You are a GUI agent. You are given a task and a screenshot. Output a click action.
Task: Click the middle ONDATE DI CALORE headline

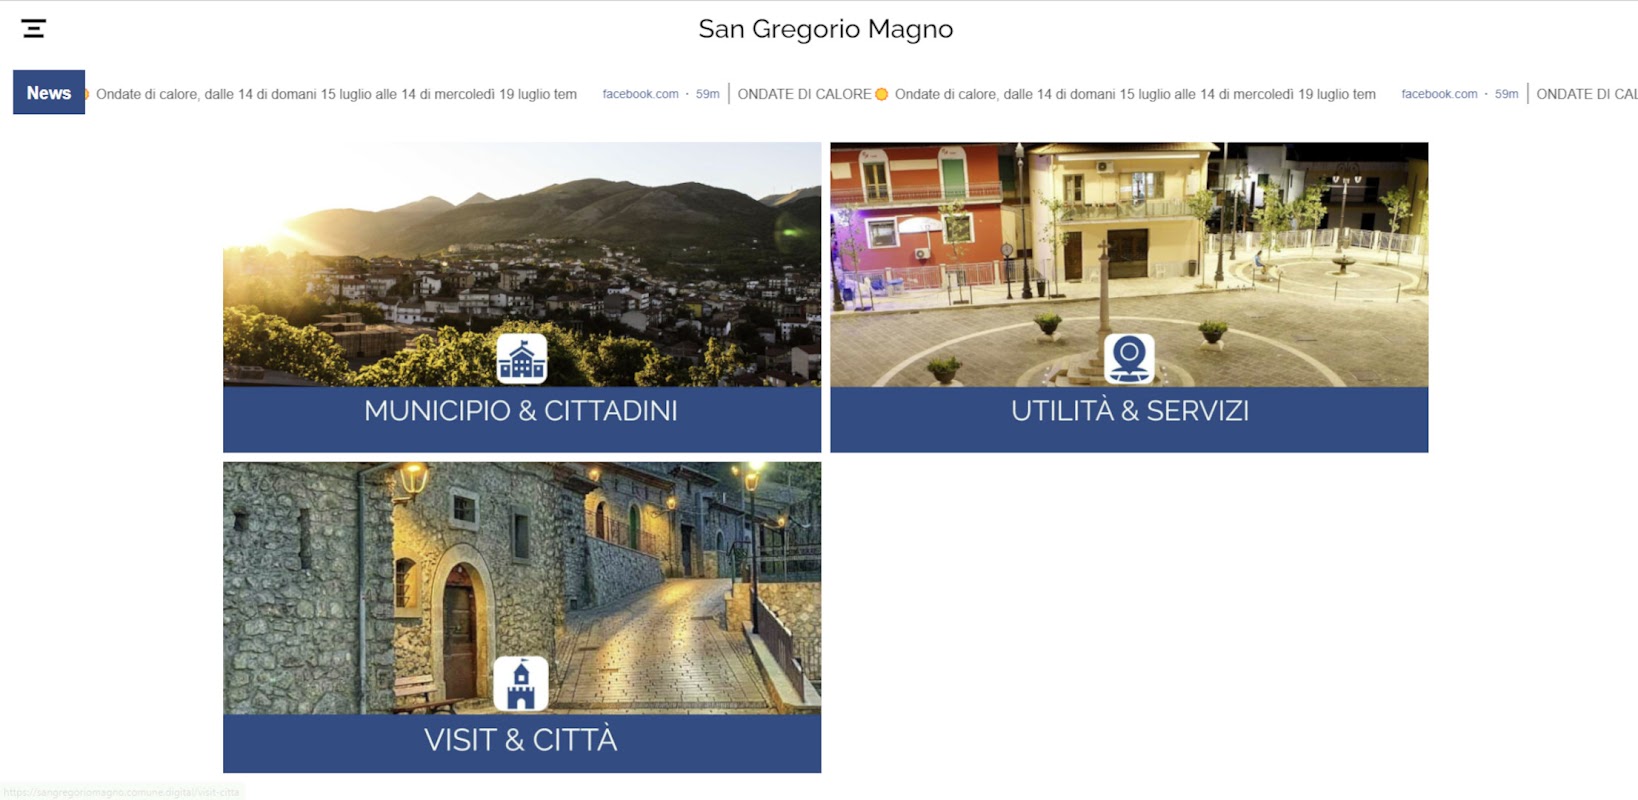point(804,94)
